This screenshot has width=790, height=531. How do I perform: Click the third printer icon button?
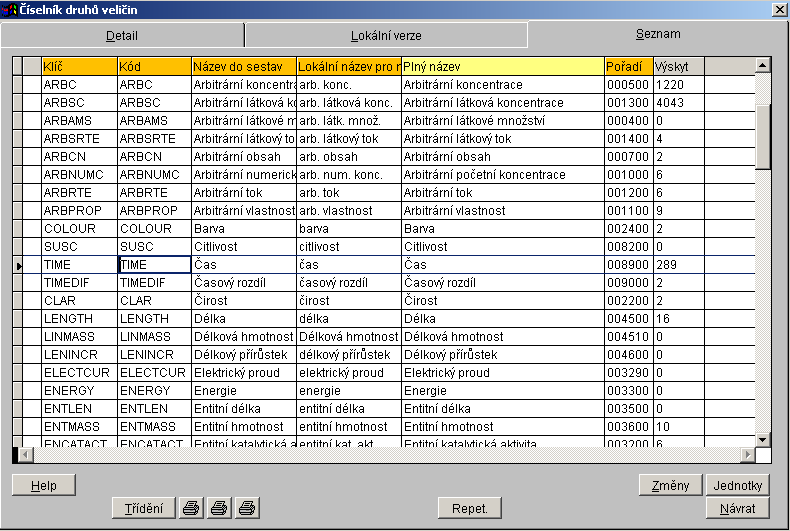(247, 508)
